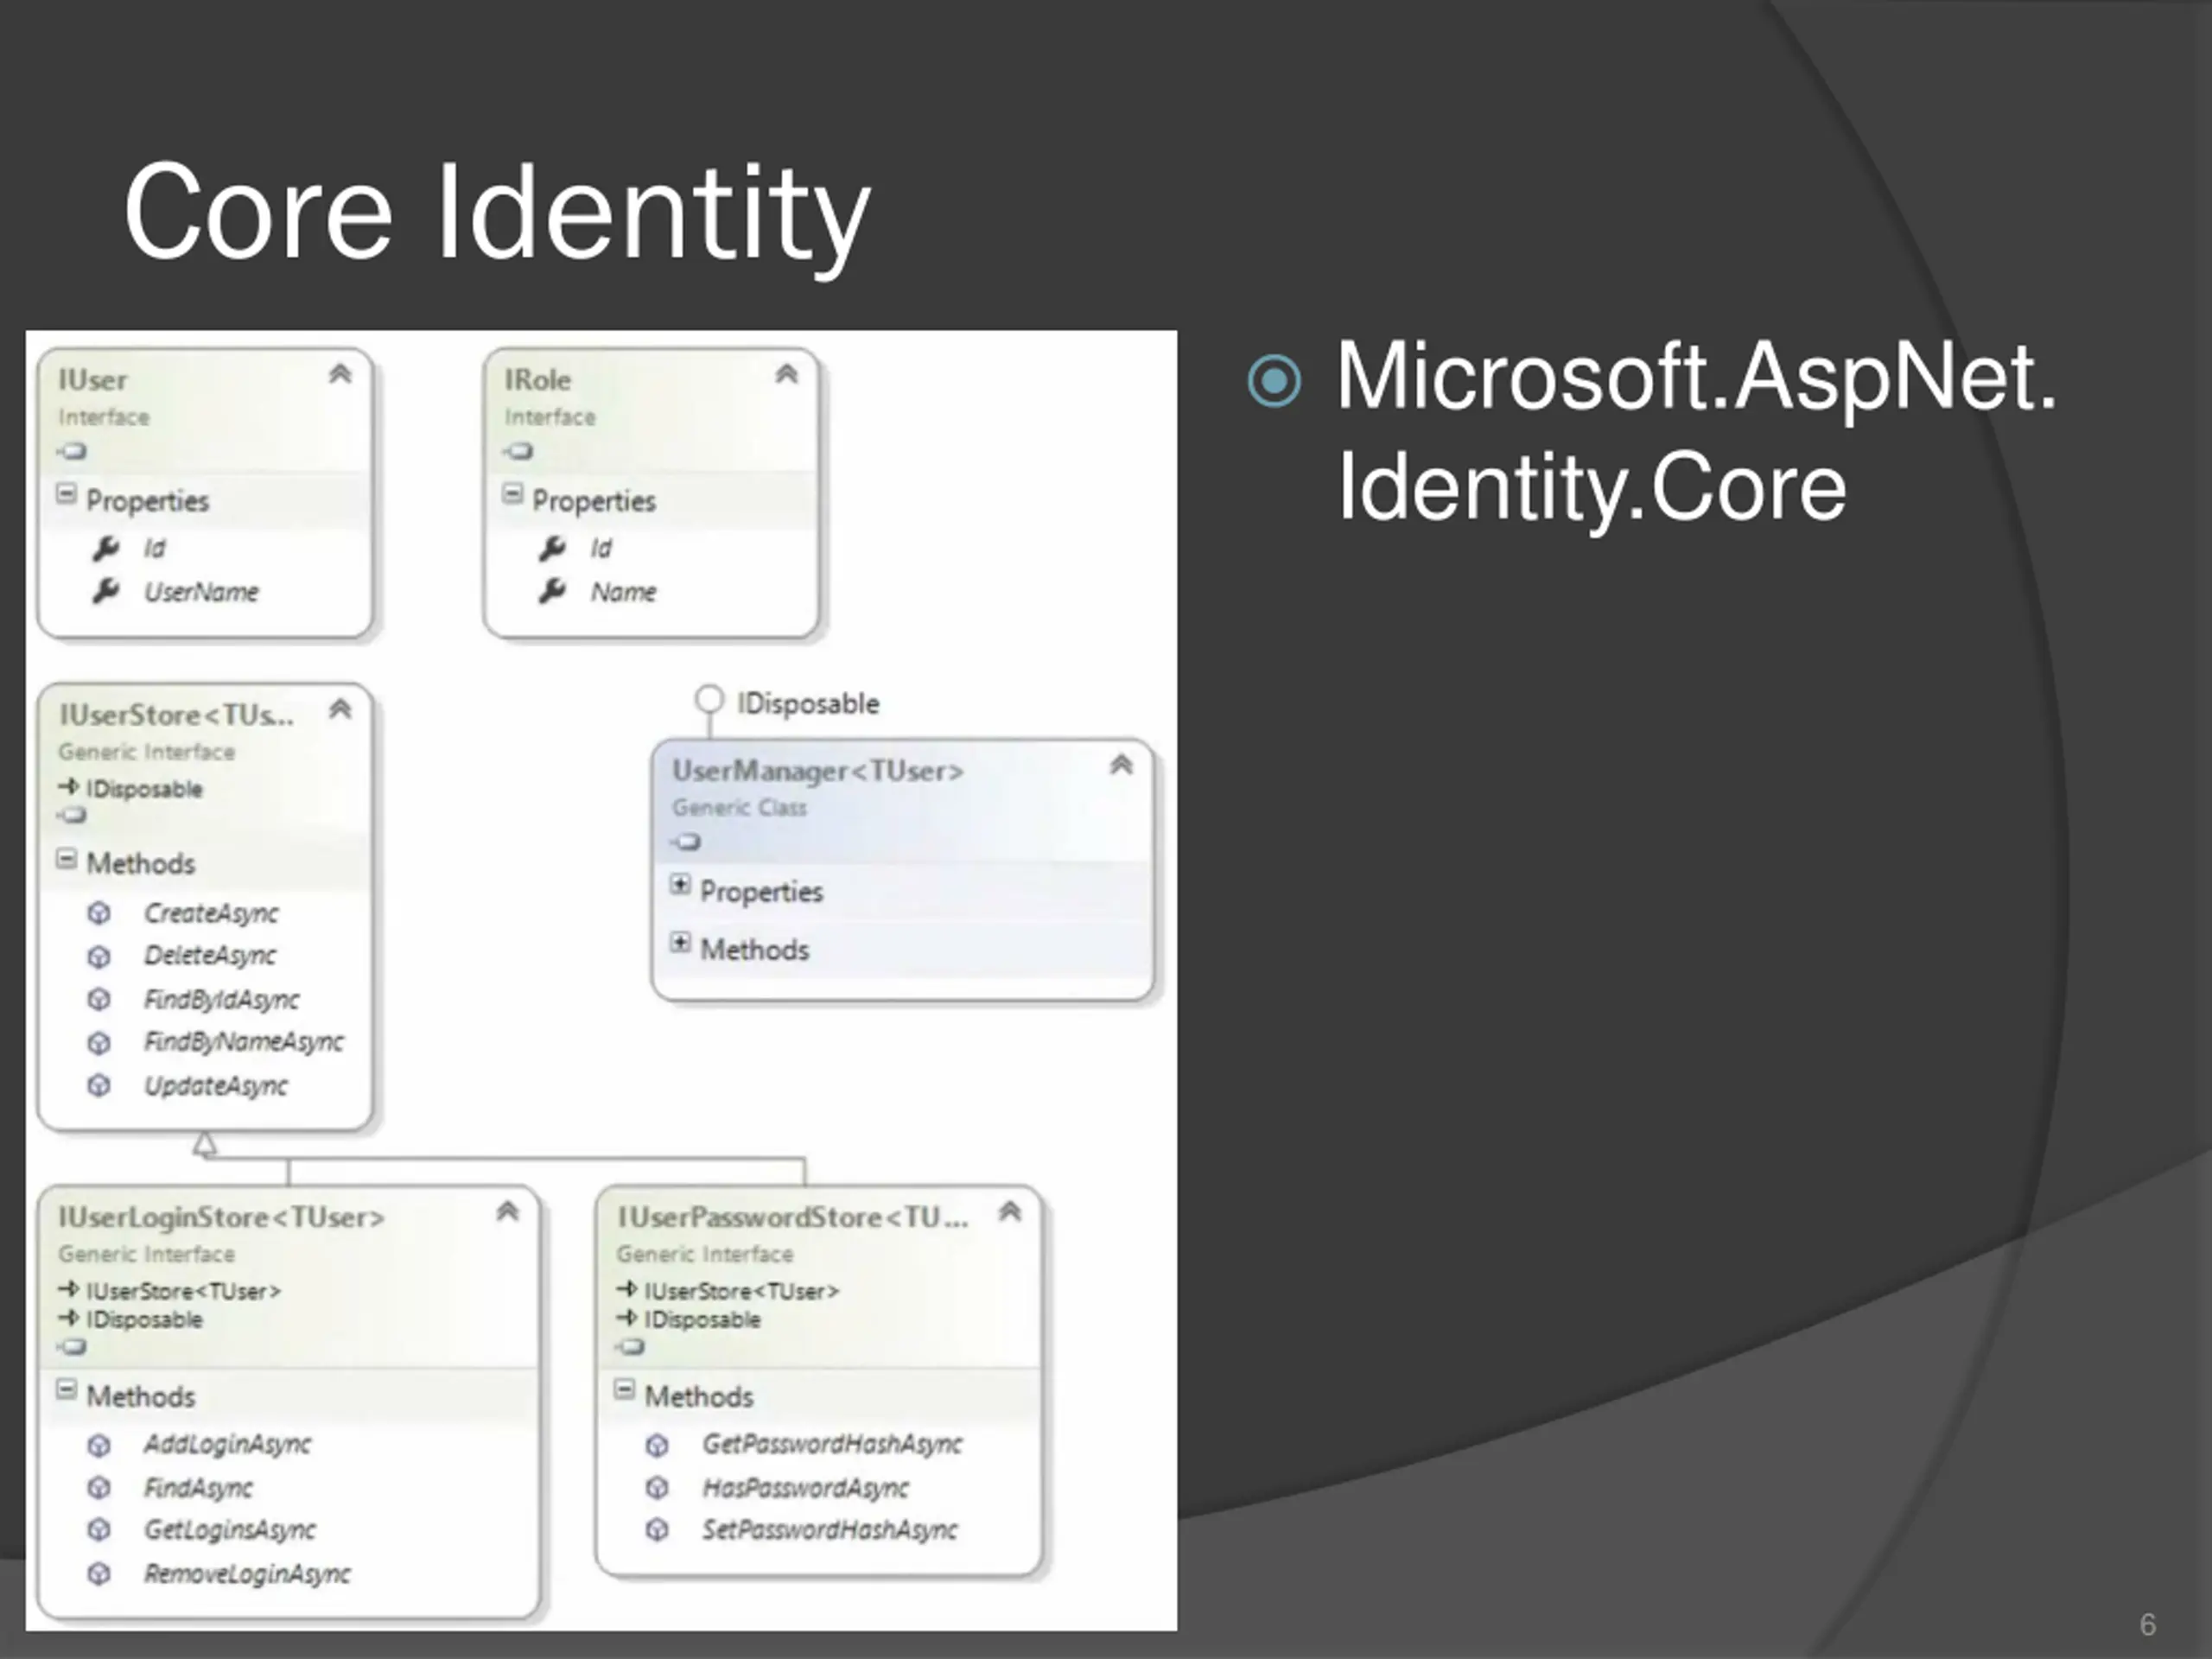Collapse the IUserLoginStore<TUser> box chevron
This screenshot has width=2212, height=1659.
(507, 1212)
